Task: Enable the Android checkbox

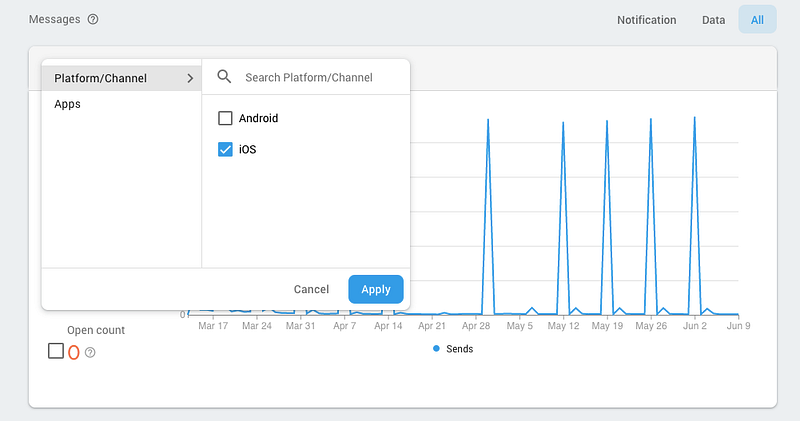Action: pos(225,118)
